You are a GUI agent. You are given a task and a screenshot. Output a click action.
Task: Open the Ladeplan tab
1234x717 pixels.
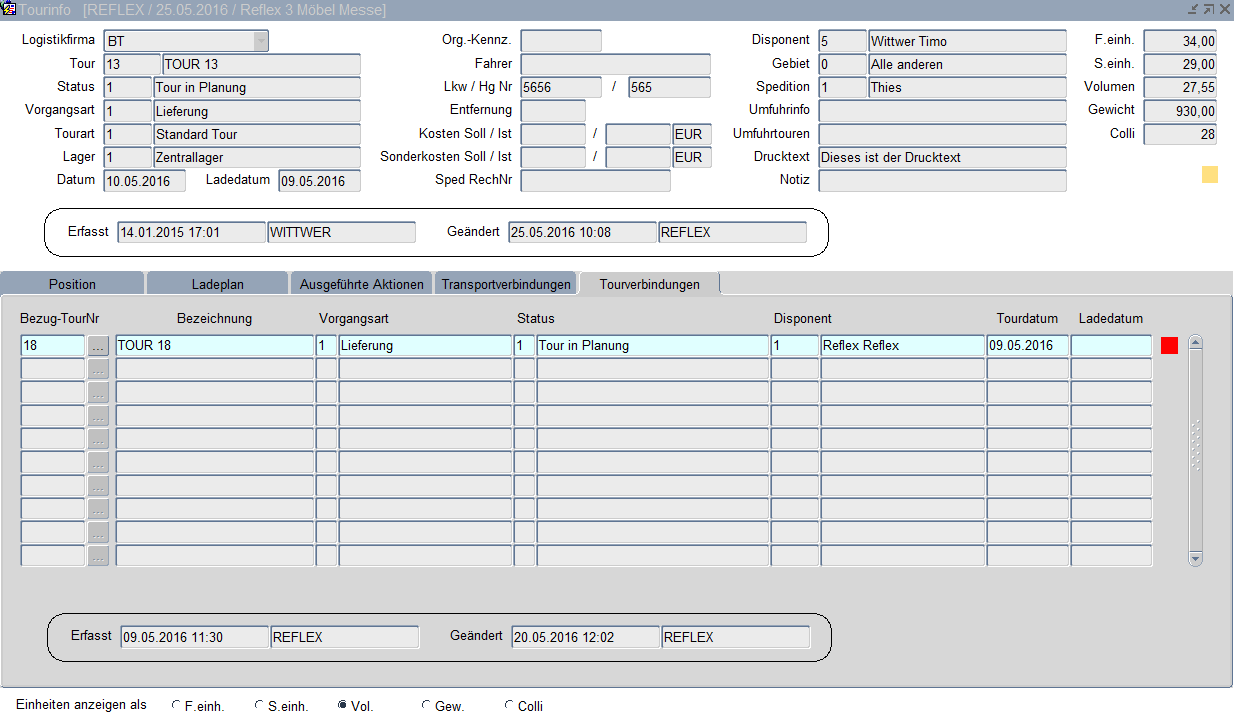218,284
